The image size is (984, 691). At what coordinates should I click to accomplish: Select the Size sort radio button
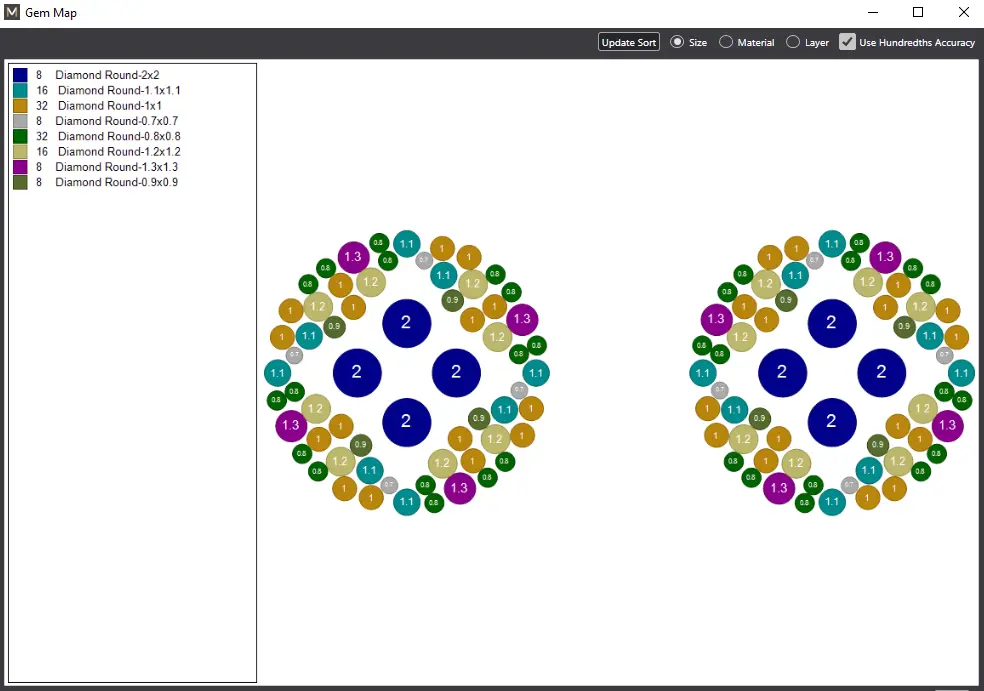click(677, 42)
